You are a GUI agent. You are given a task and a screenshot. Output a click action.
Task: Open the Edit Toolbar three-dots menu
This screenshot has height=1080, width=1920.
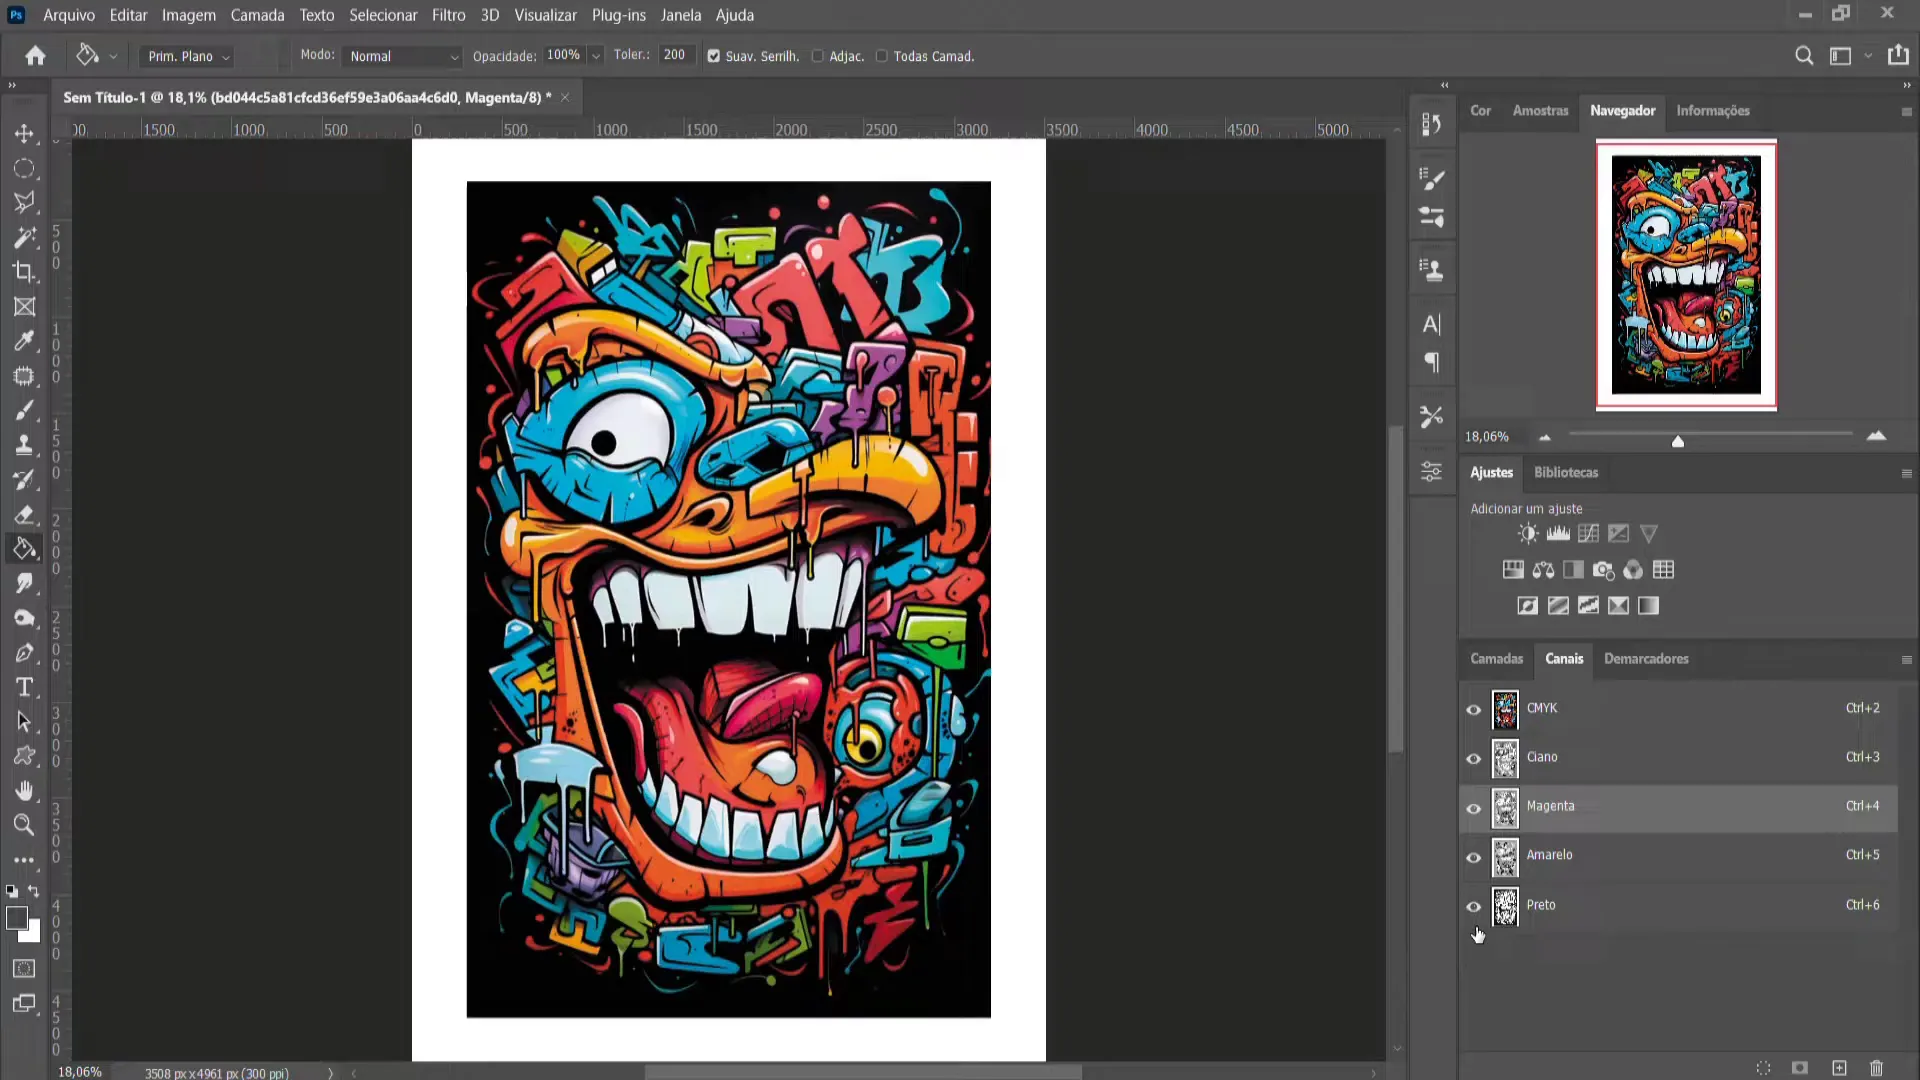tap(24, 860)
